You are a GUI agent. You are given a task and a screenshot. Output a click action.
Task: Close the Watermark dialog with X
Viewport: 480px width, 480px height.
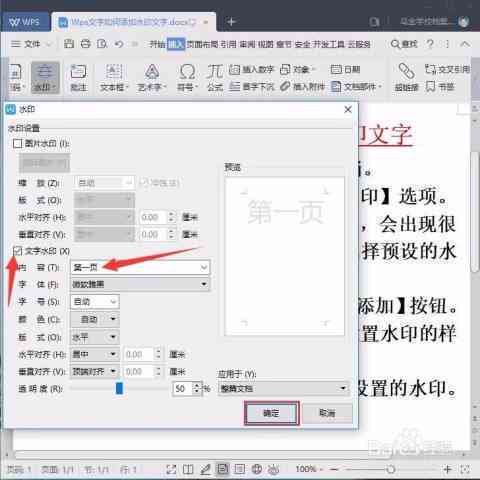[348, 109]
